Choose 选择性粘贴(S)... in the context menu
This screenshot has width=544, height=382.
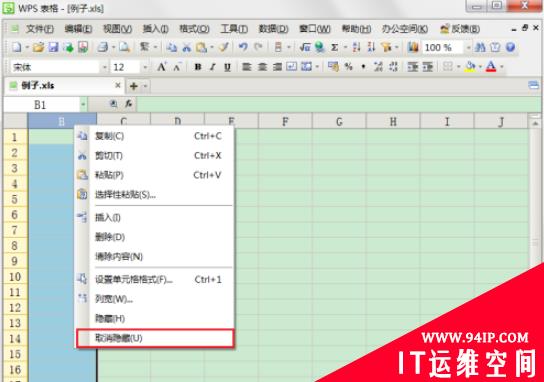coord(155,194)
